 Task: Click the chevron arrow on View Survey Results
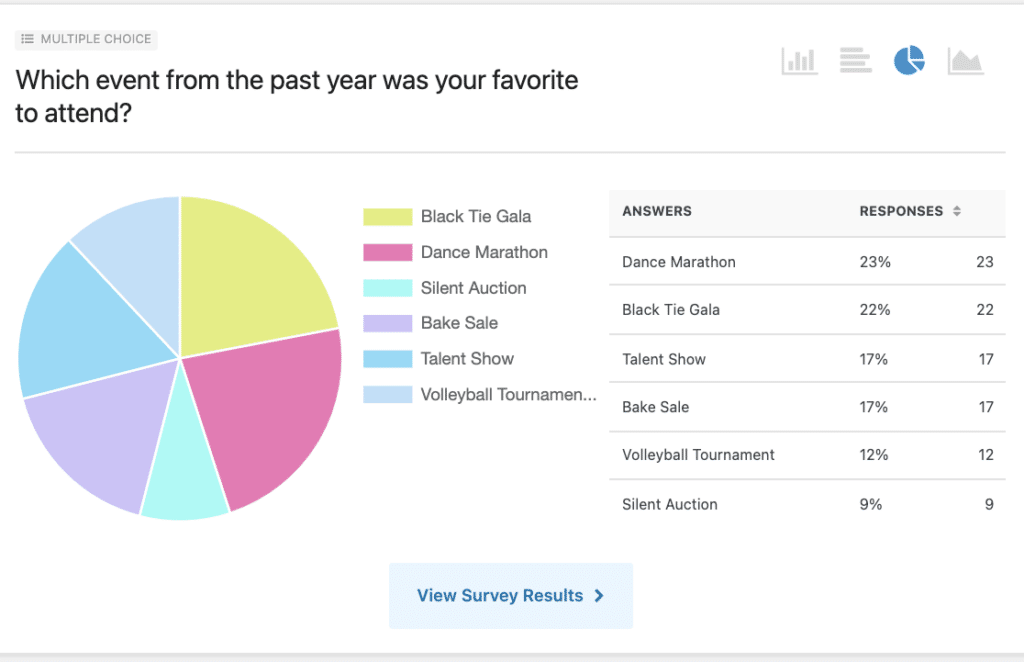click(599, 596)
